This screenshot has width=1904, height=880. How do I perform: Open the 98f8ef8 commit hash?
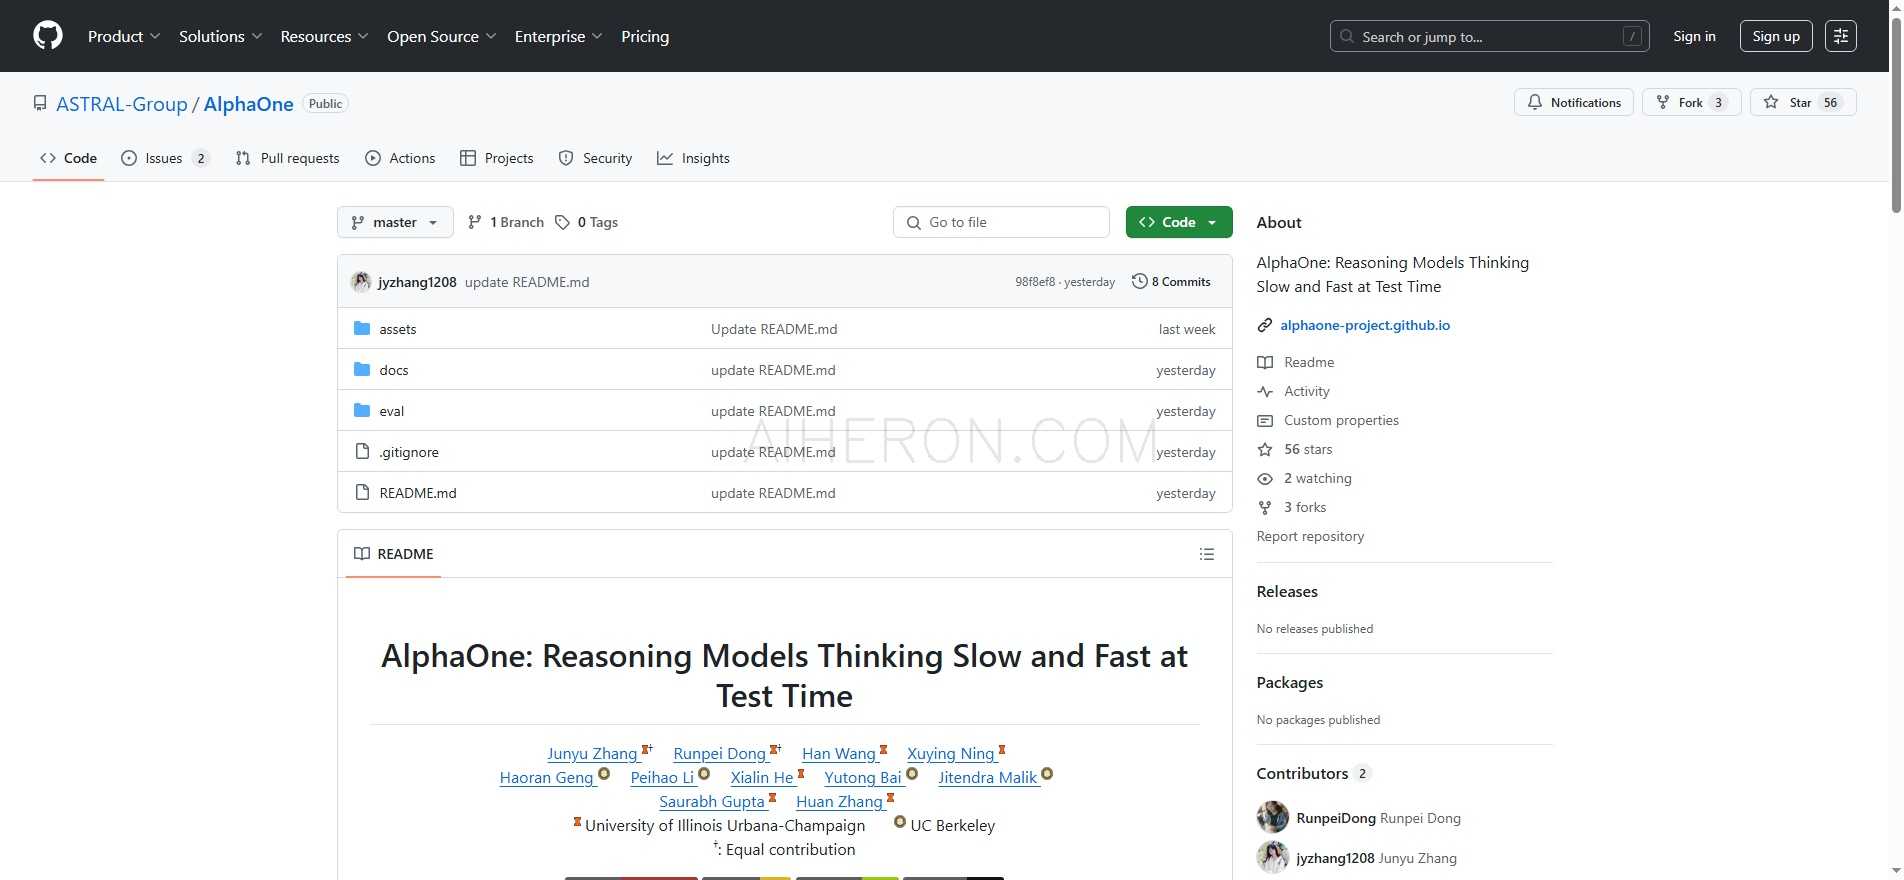coord(1035,282)
